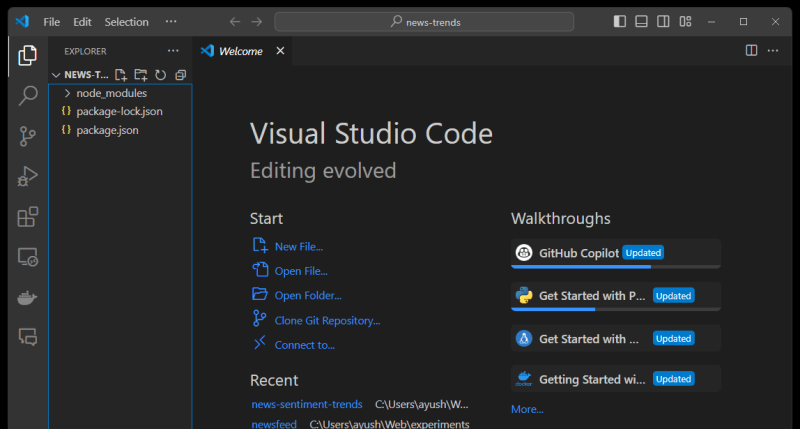Image resolution: width=800 pixels, height=429 pixels.
Task: Click the Open Folder... link
Action: click(x=308, y=296)
